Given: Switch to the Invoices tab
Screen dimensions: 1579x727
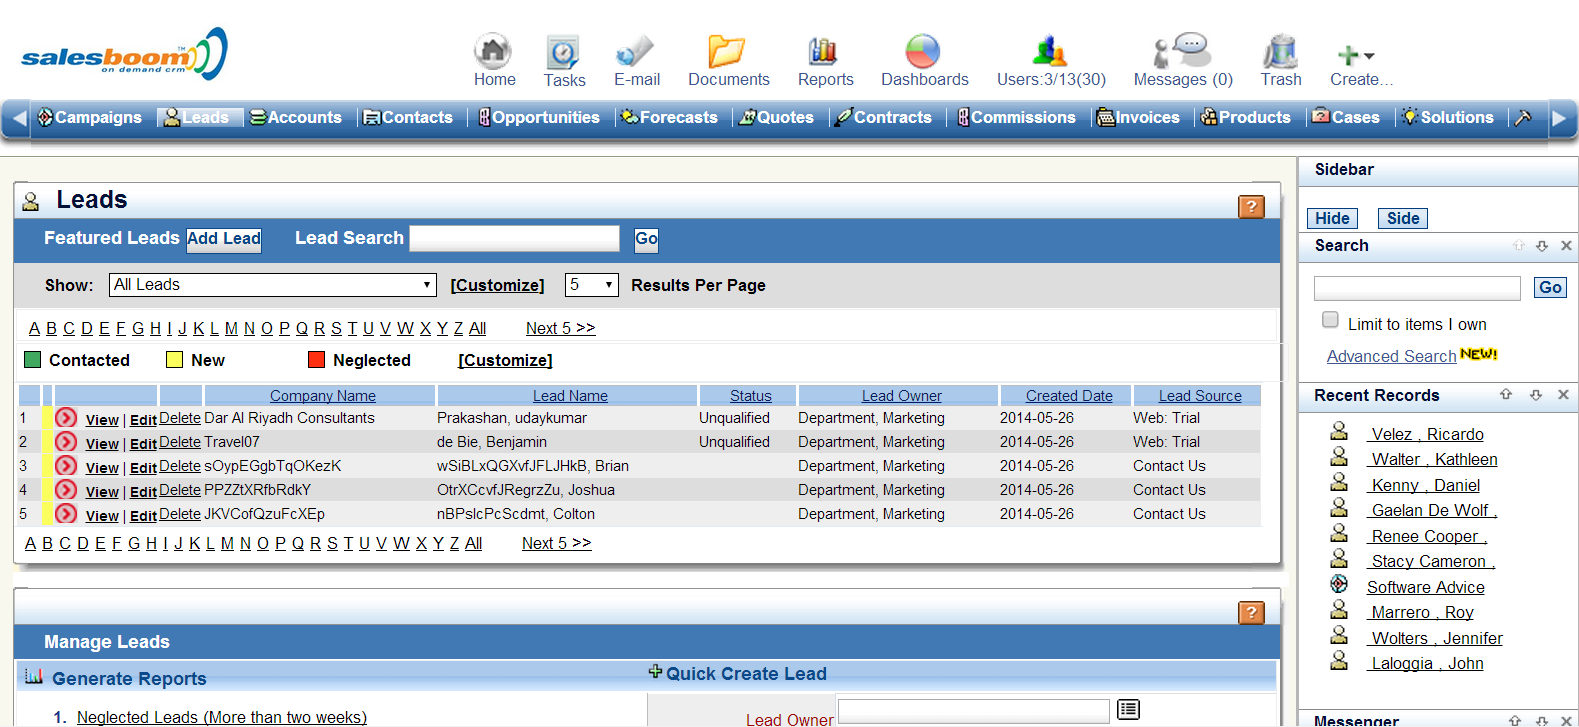Looking at the screenshot, I should coord(1138,117).
